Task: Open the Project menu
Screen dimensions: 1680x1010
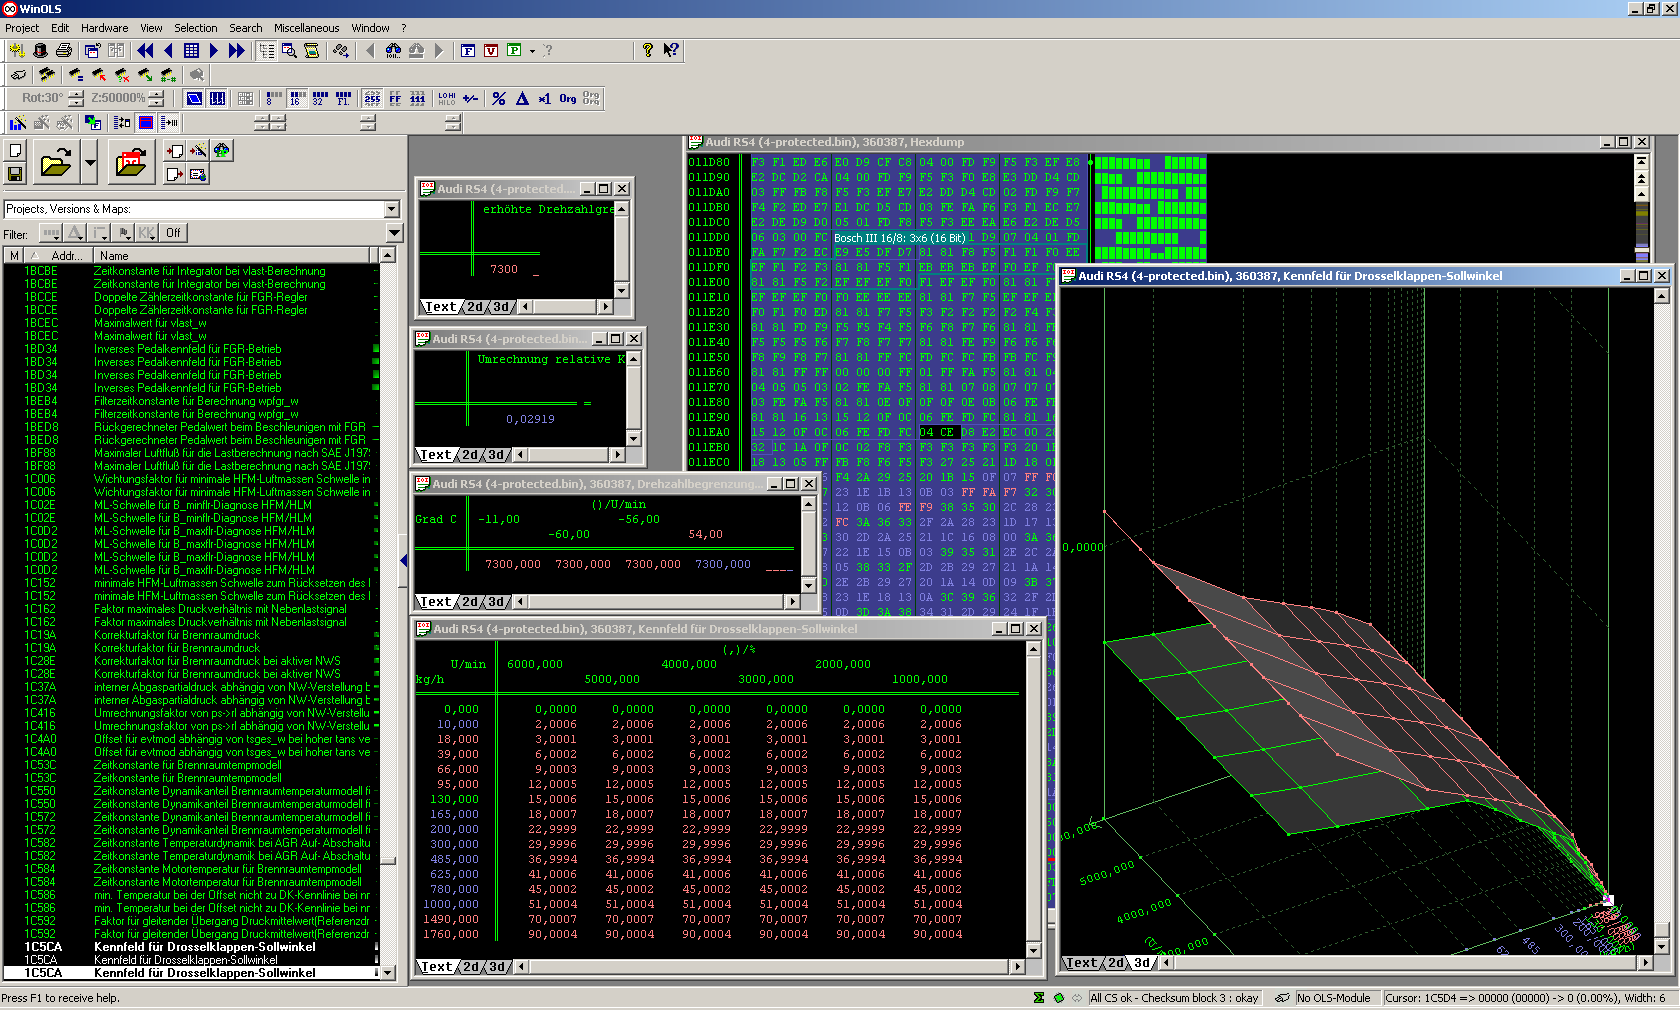Action: click(x=22, y=28)
